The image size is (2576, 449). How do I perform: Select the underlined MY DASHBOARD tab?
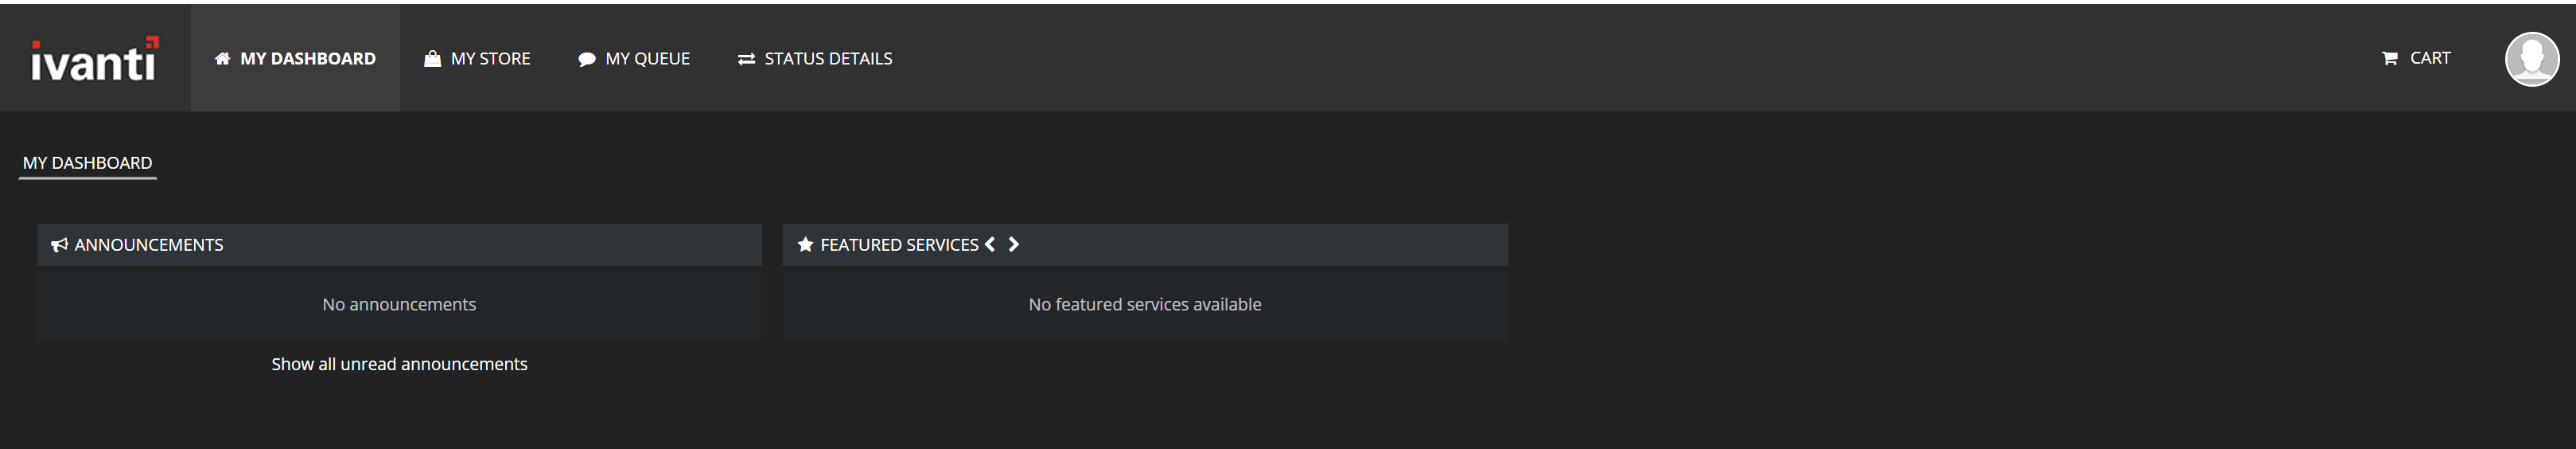point(88,163)
